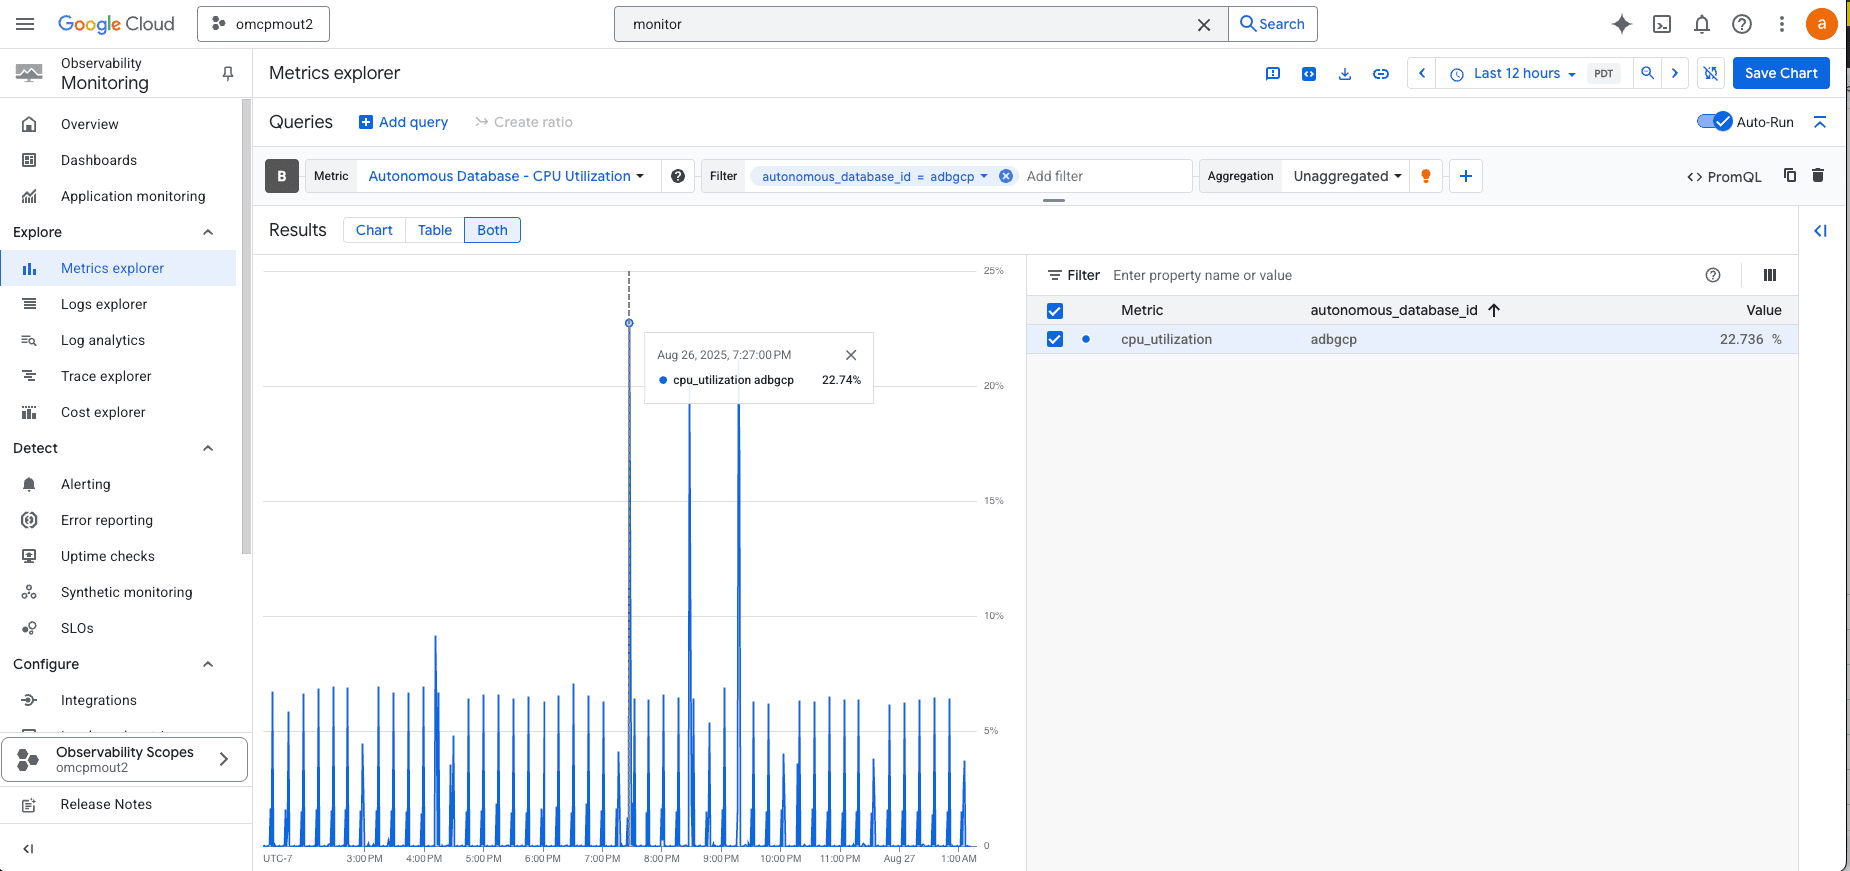This screenshot has width=1850, height=871.
Task: Collapse the left navigation sidebar
Action: 28,849
